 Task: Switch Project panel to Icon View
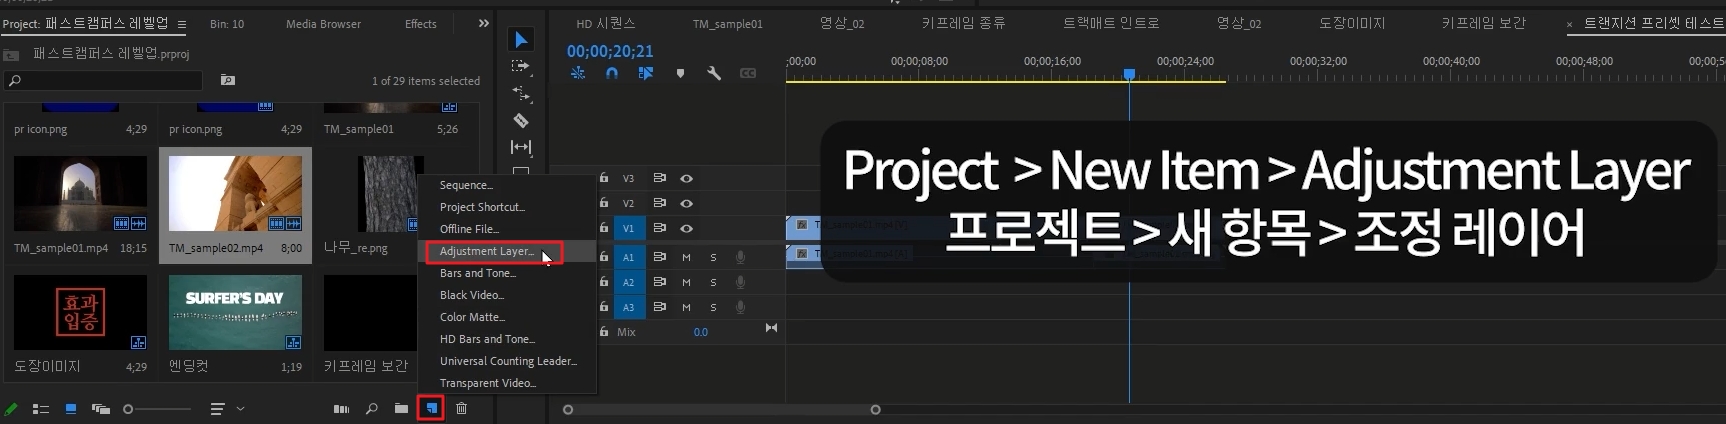point(71,409)
